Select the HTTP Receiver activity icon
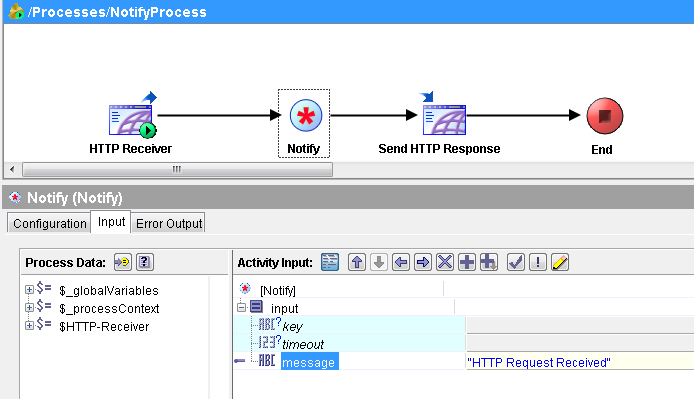 pos(132,117)
